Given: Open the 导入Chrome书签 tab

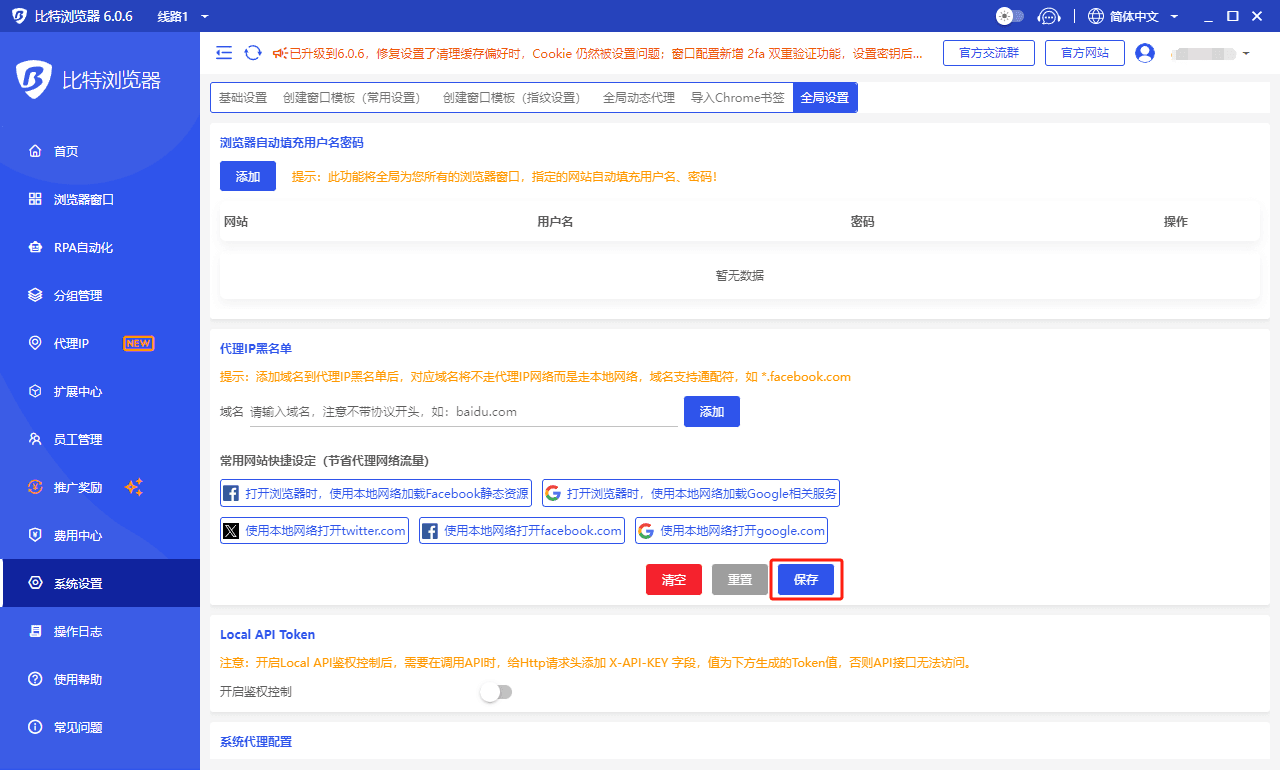Looking at the screenshot, I should pos(738,97).
